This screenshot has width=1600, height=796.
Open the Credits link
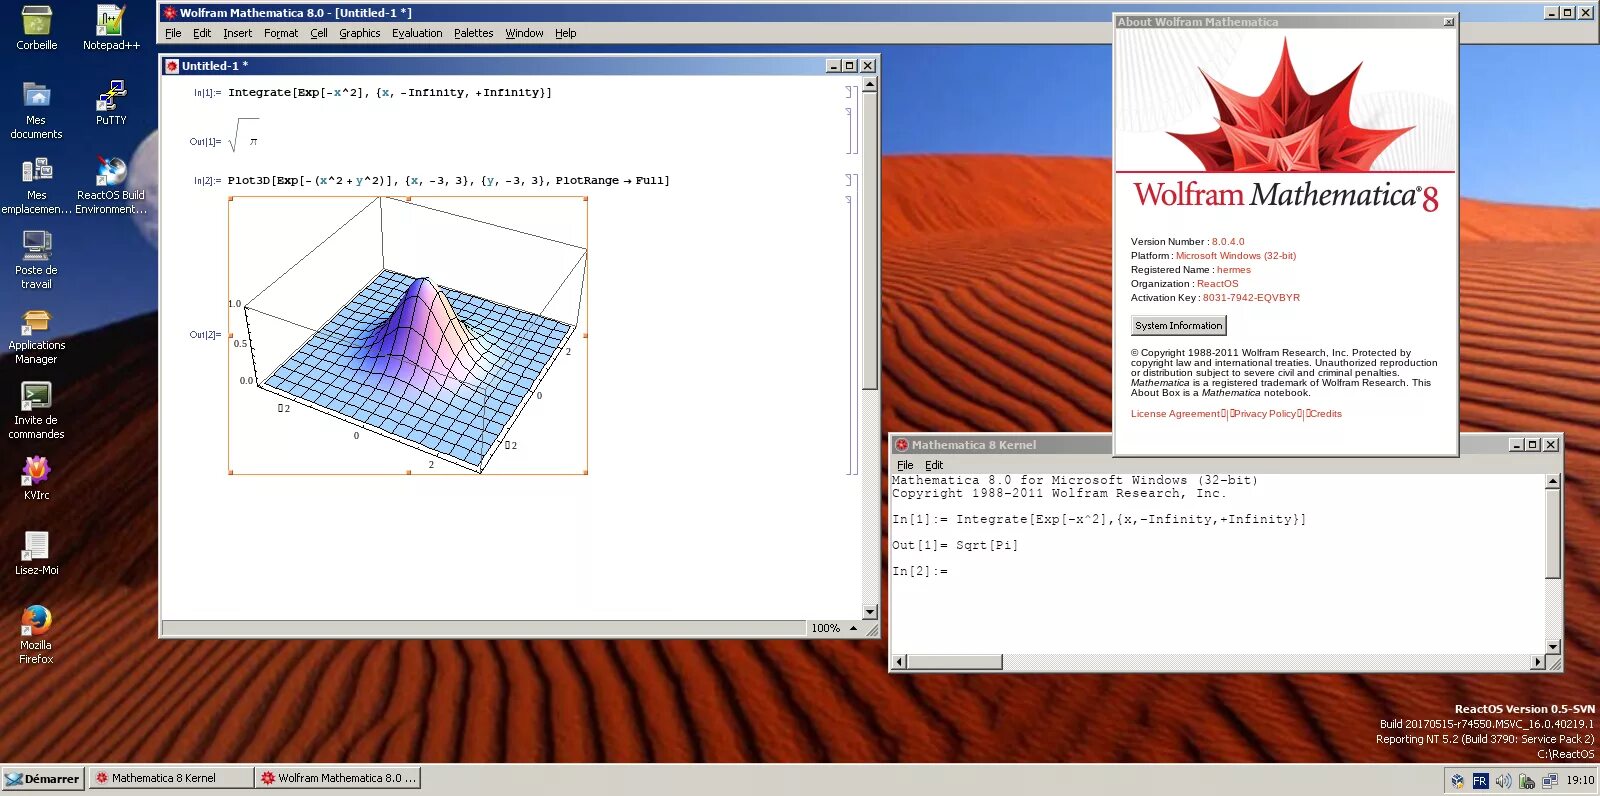click(1326, 414)
